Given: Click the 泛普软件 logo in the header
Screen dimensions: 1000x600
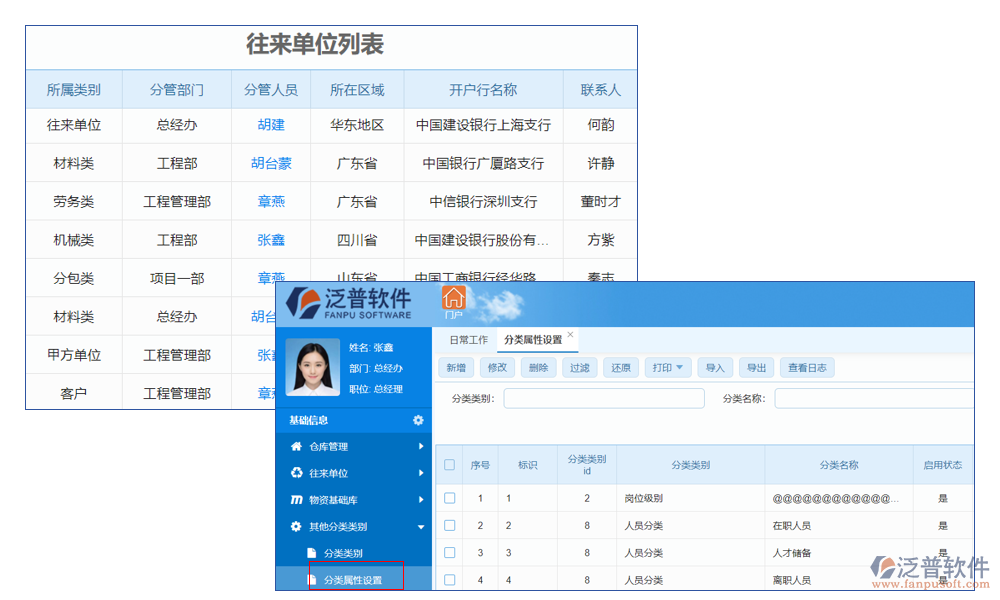Looking at the screenshot, I should coord(345,301).
